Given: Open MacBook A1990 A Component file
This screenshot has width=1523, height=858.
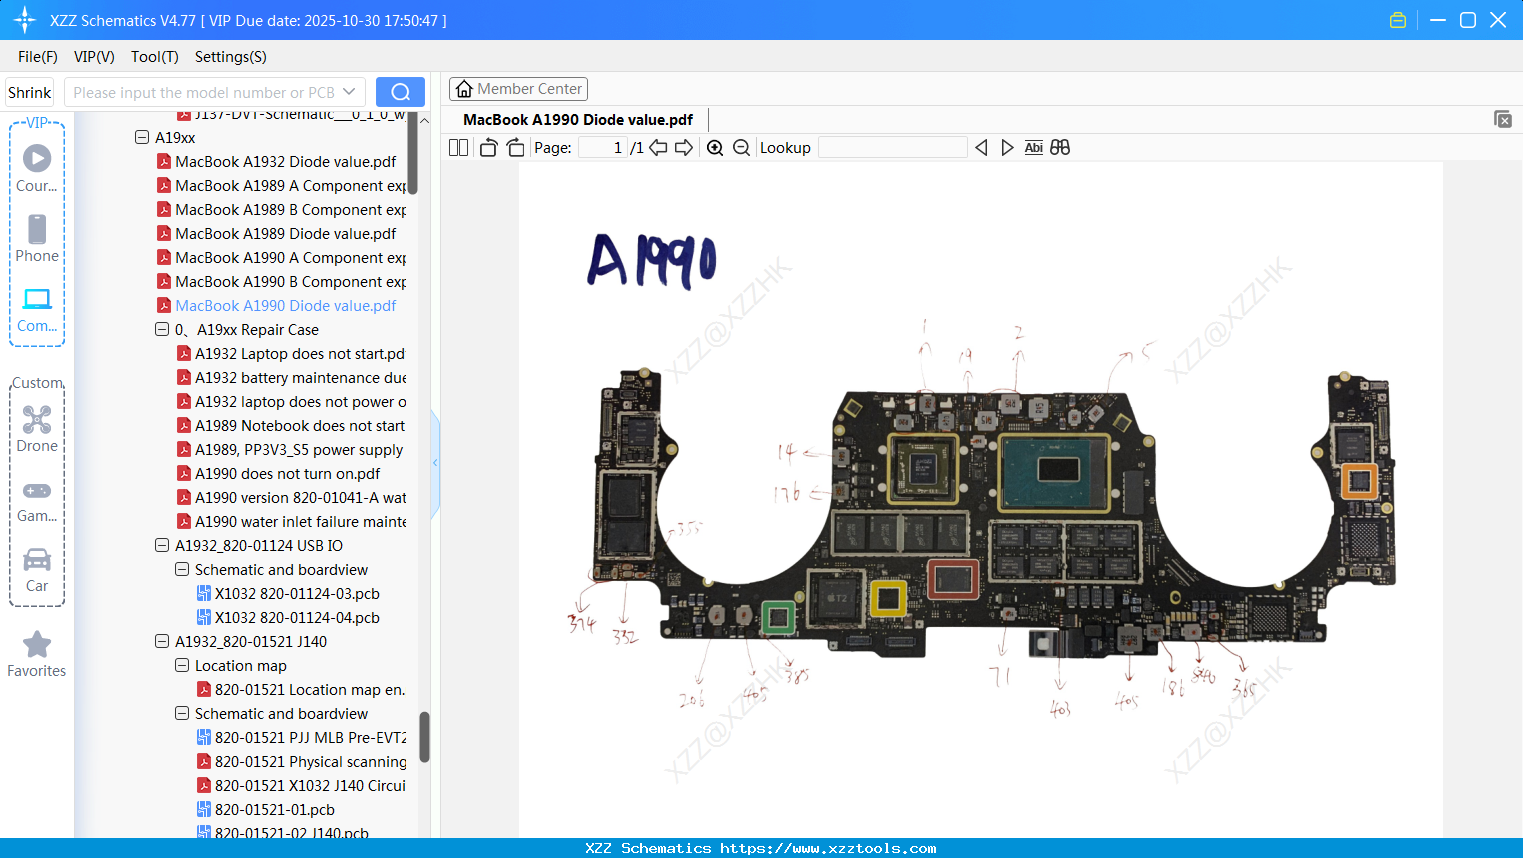Looking at the screenshot, I should point(281,257).
